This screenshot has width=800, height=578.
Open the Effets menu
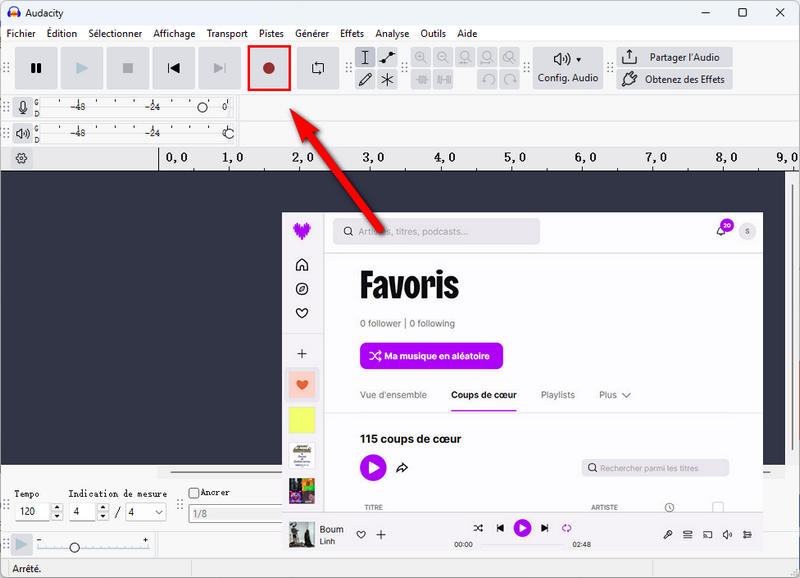tap(352, 33)
